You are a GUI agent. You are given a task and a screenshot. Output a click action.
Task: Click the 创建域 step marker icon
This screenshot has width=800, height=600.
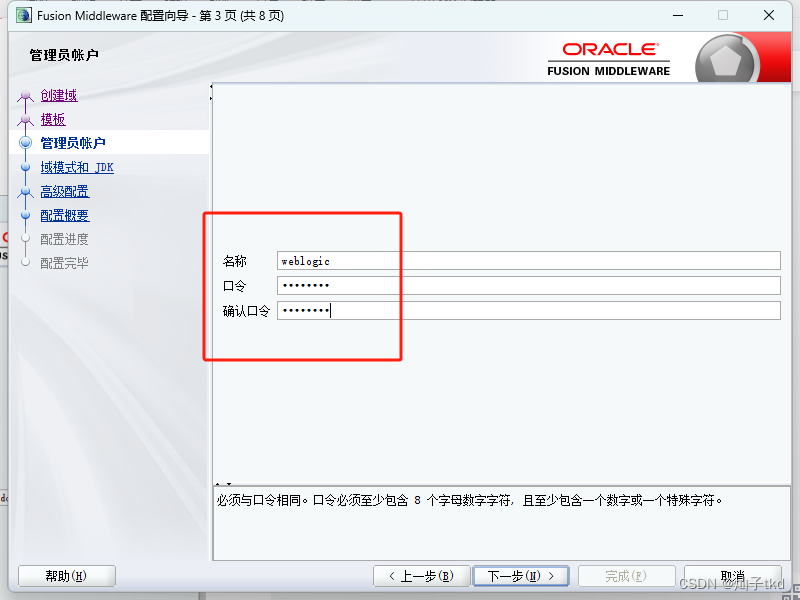point(25,96)
